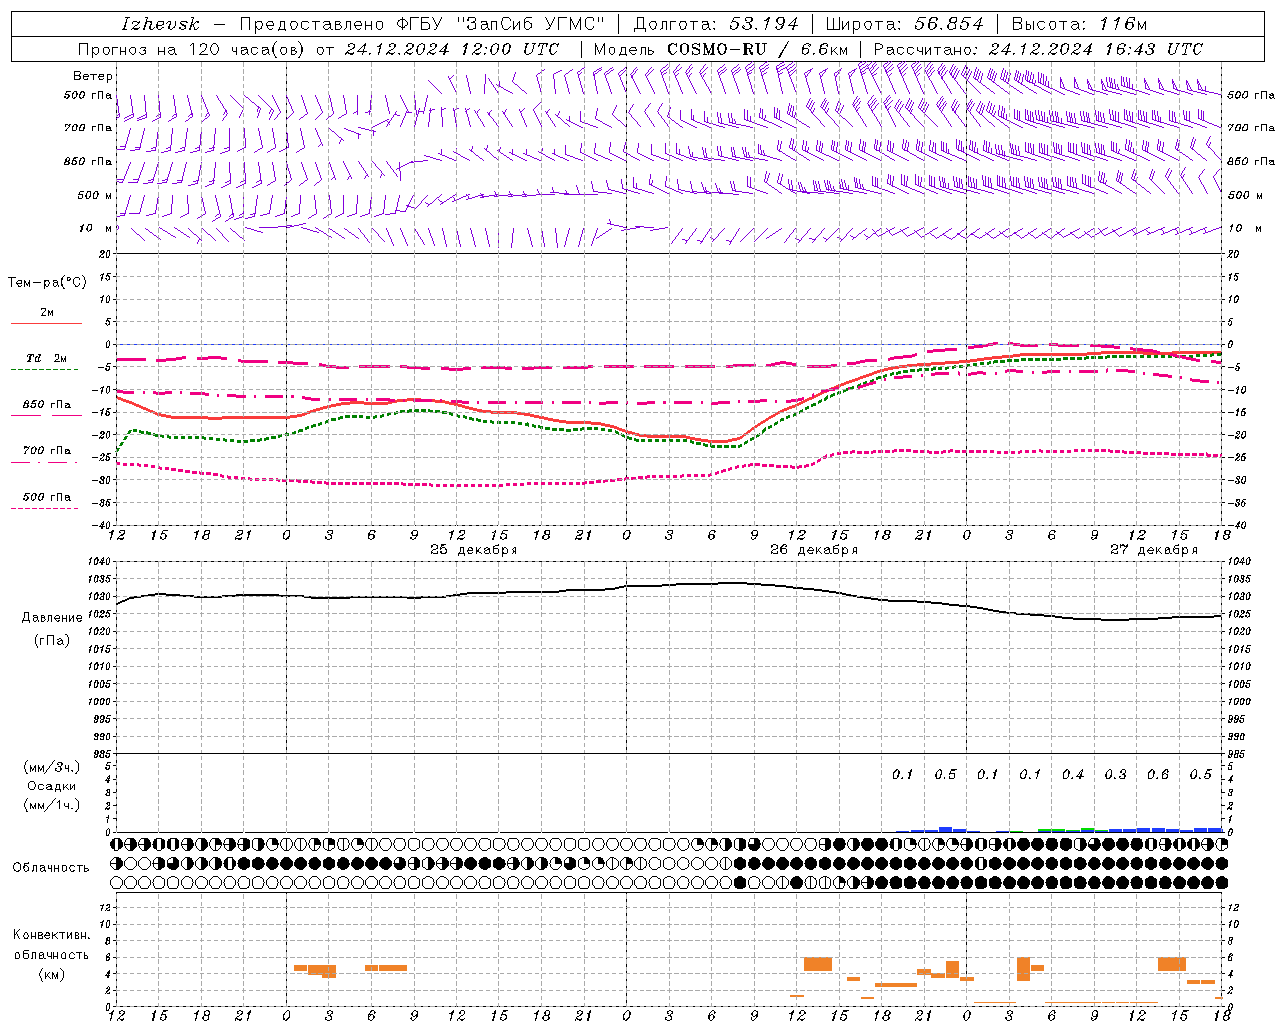
Task: Click the (гПа) unit label under Давление
Action: [52, 641]
